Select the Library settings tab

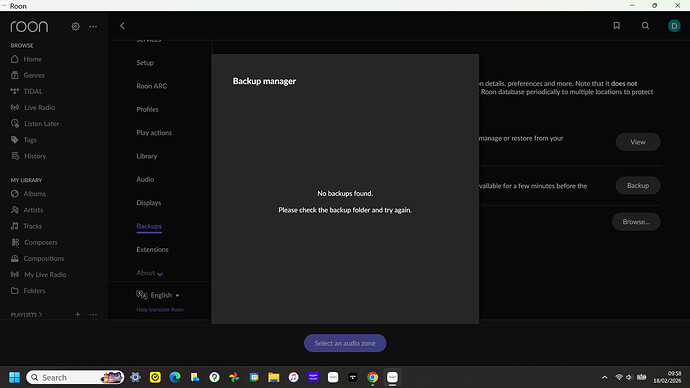coord(147,156)
